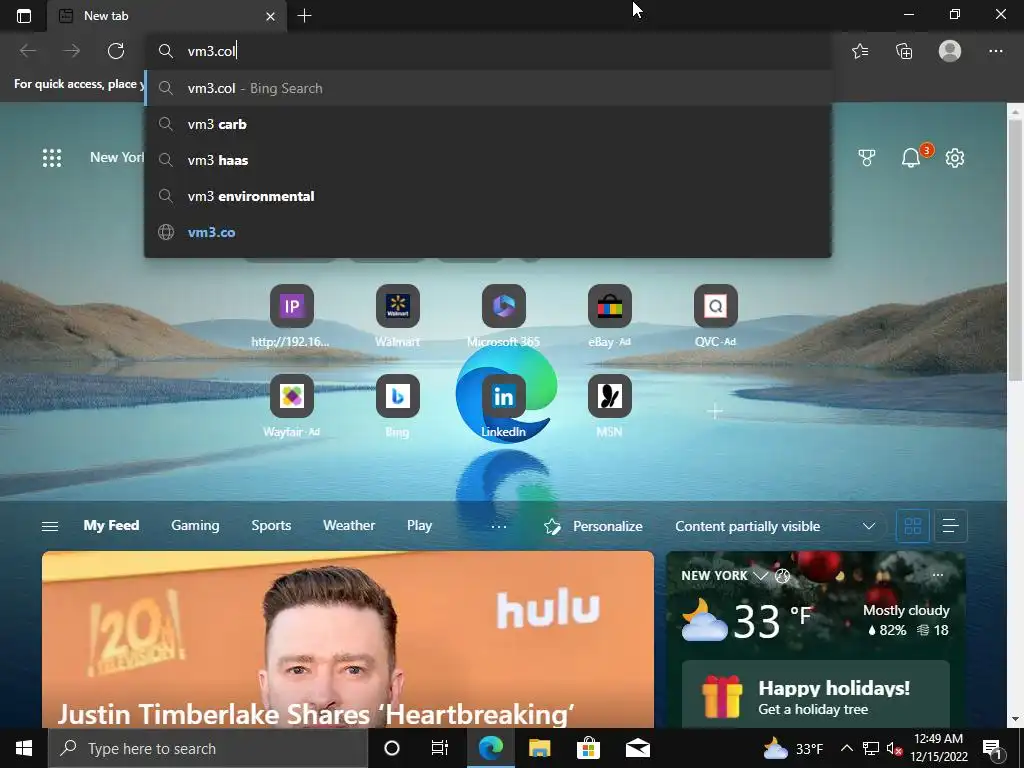The image size is (1024, 768).
Task: Open Cortana circle on taskbar
Action: coord(392,748)
